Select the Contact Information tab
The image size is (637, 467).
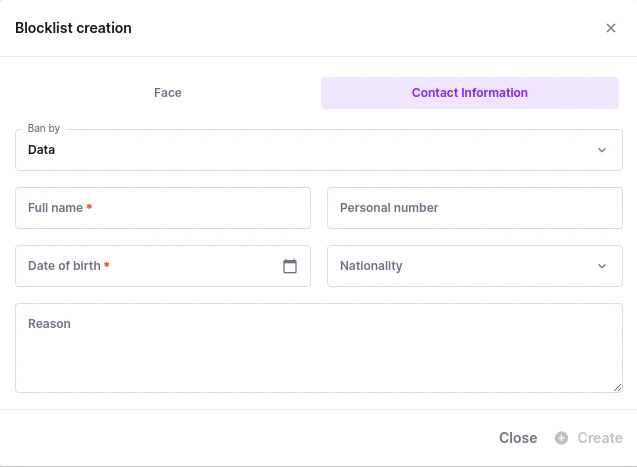pos(470,93)
